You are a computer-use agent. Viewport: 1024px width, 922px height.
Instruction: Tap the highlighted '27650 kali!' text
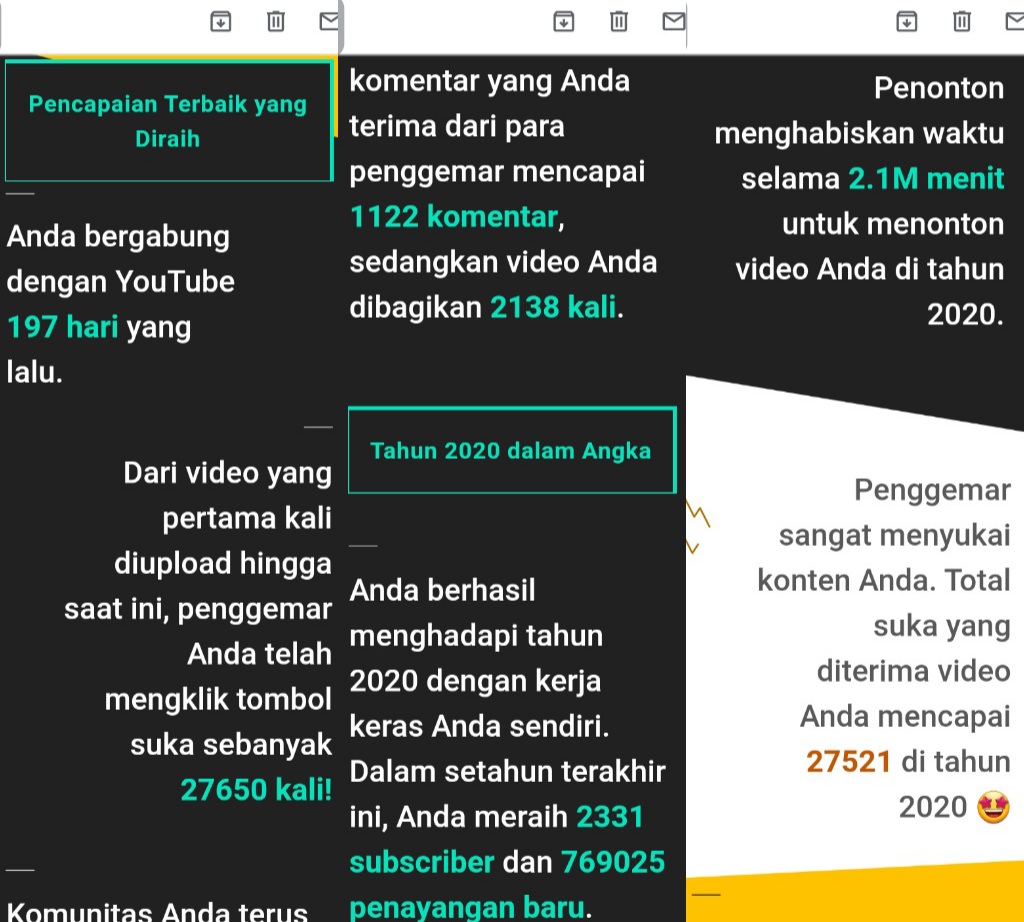(x=256, y=789)
